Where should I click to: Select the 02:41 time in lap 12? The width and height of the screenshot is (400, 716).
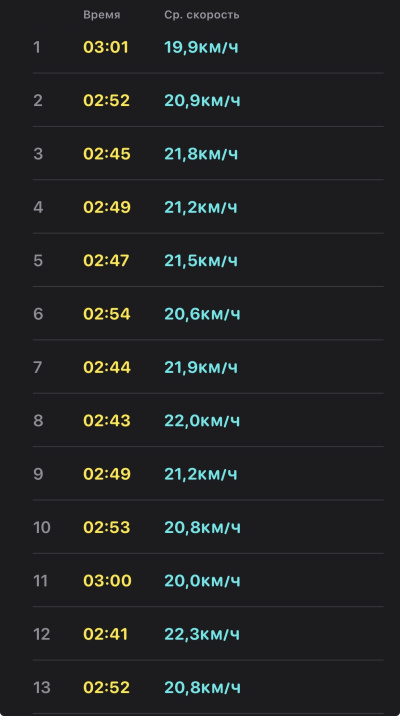click(x=105, y=634)
